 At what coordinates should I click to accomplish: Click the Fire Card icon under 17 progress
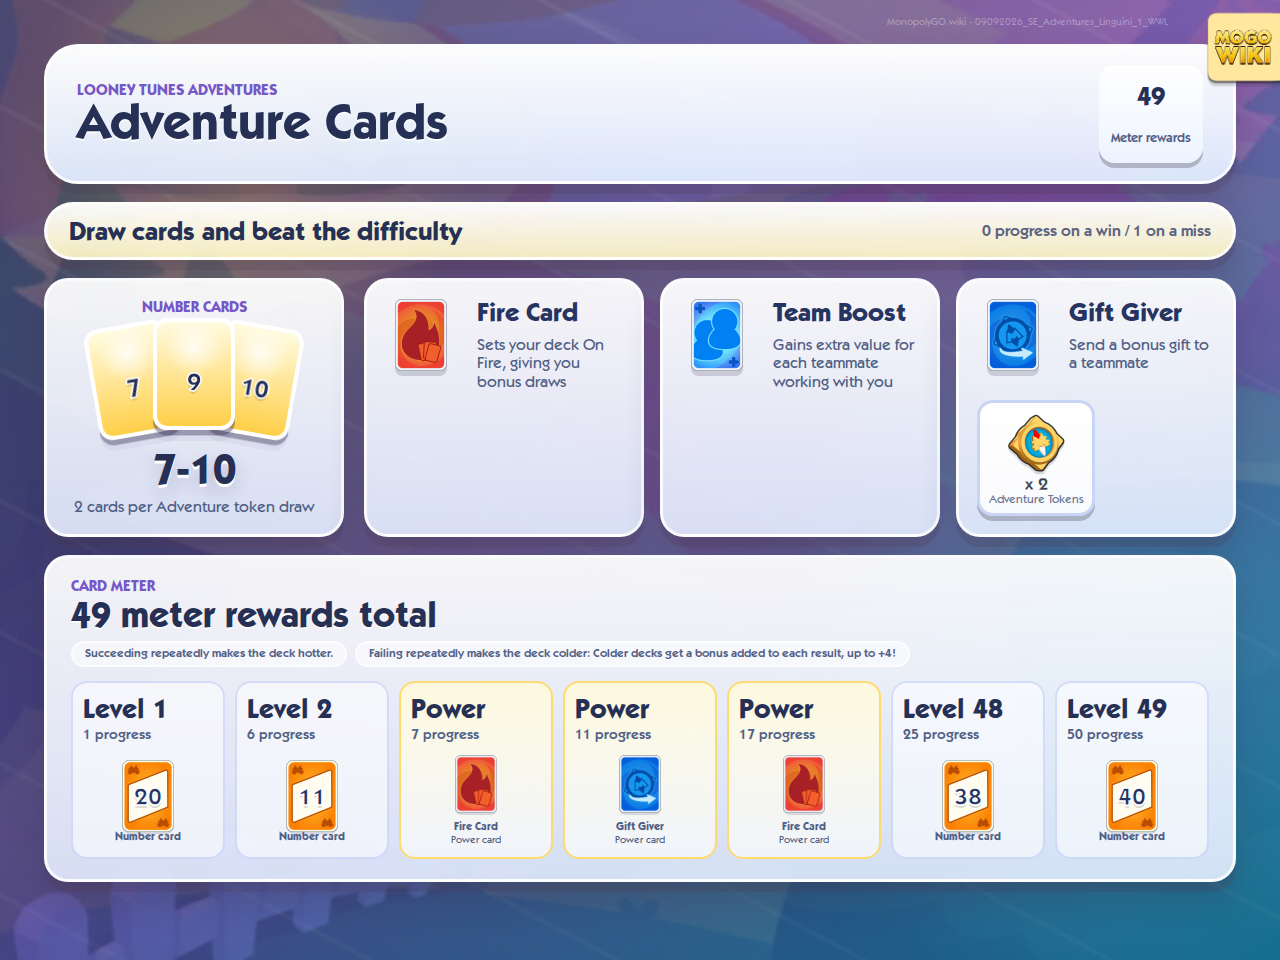[804, 785]
